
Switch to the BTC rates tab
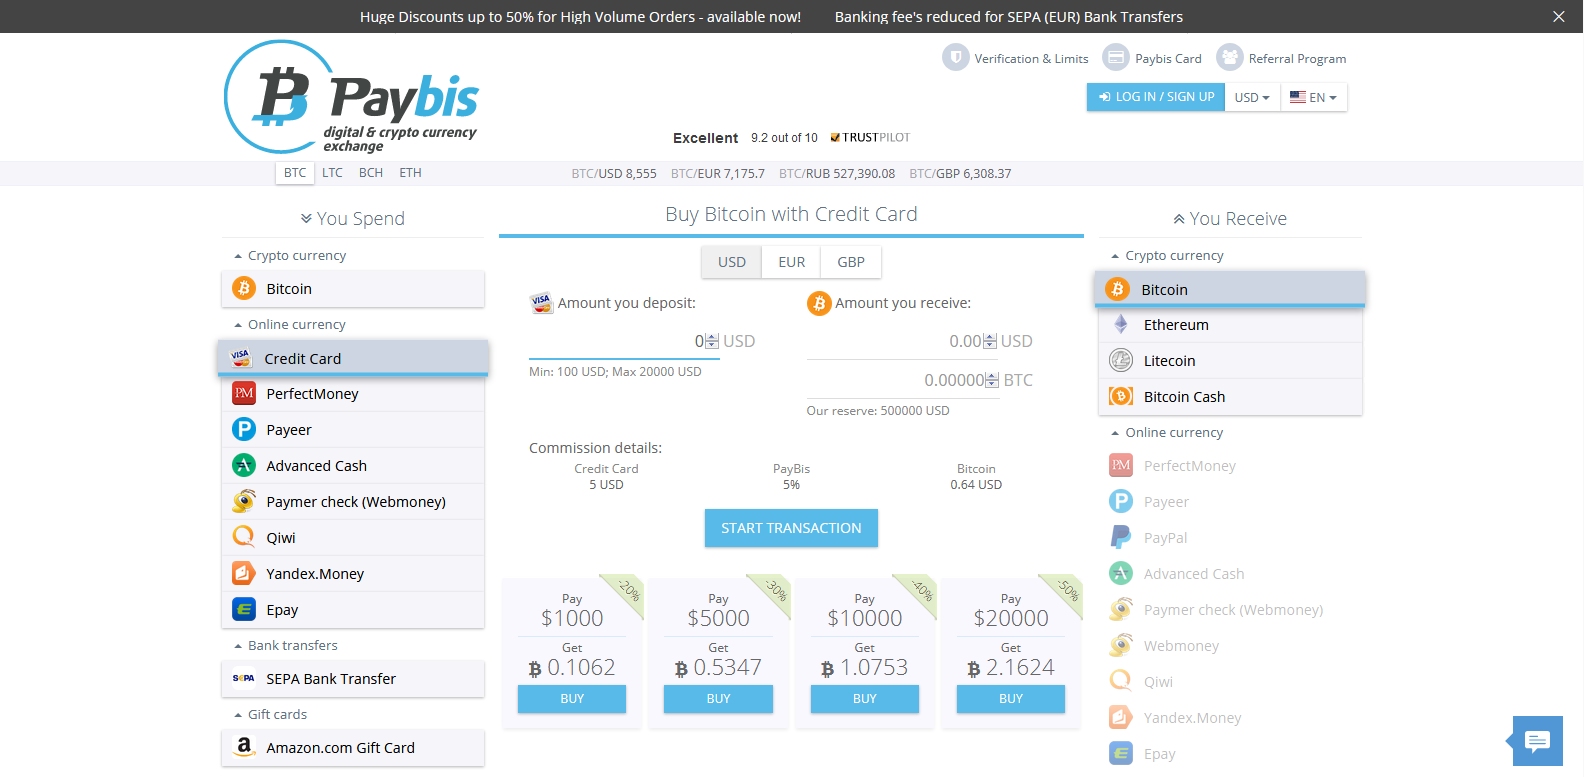coord(295,173)
